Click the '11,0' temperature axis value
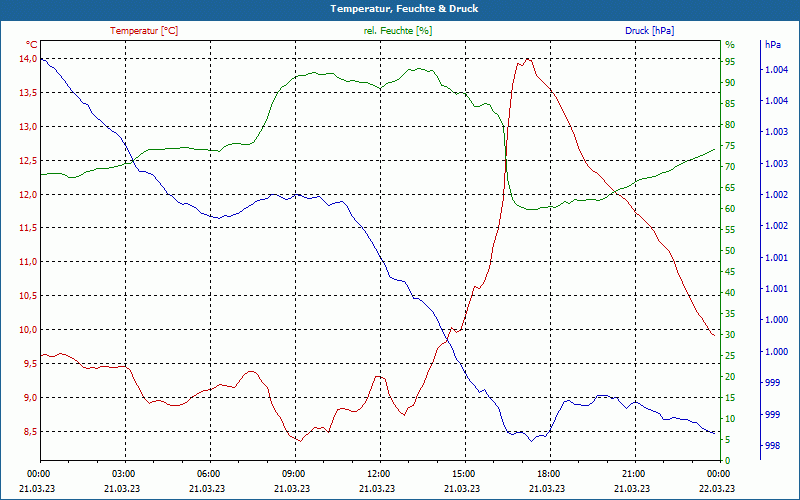 pyautogui.click(x=28, y=262)
